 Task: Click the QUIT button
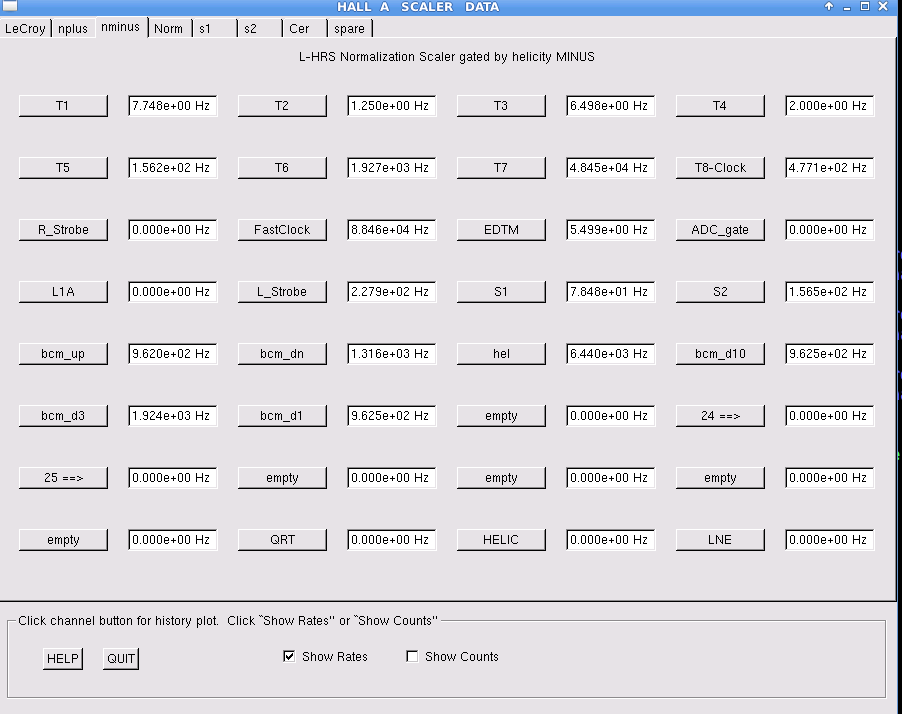(x=121, y=659)
